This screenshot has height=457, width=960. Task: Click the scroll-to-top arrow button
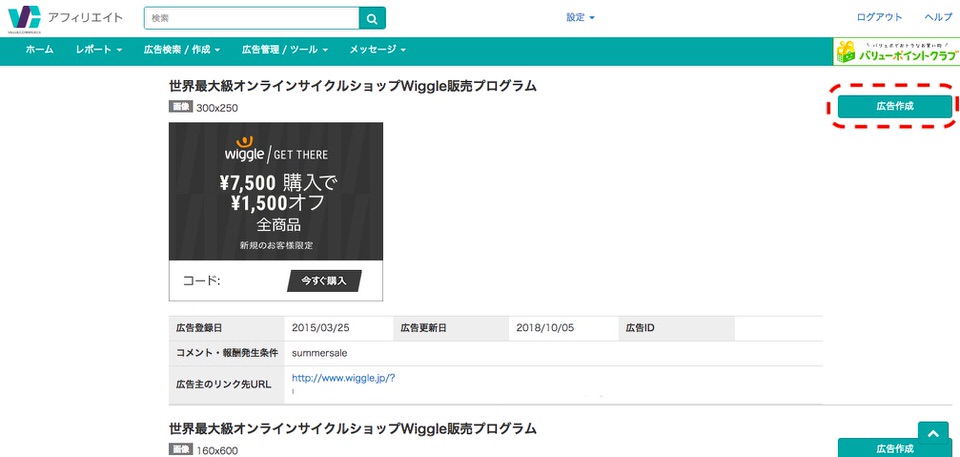tap(933, 434)
